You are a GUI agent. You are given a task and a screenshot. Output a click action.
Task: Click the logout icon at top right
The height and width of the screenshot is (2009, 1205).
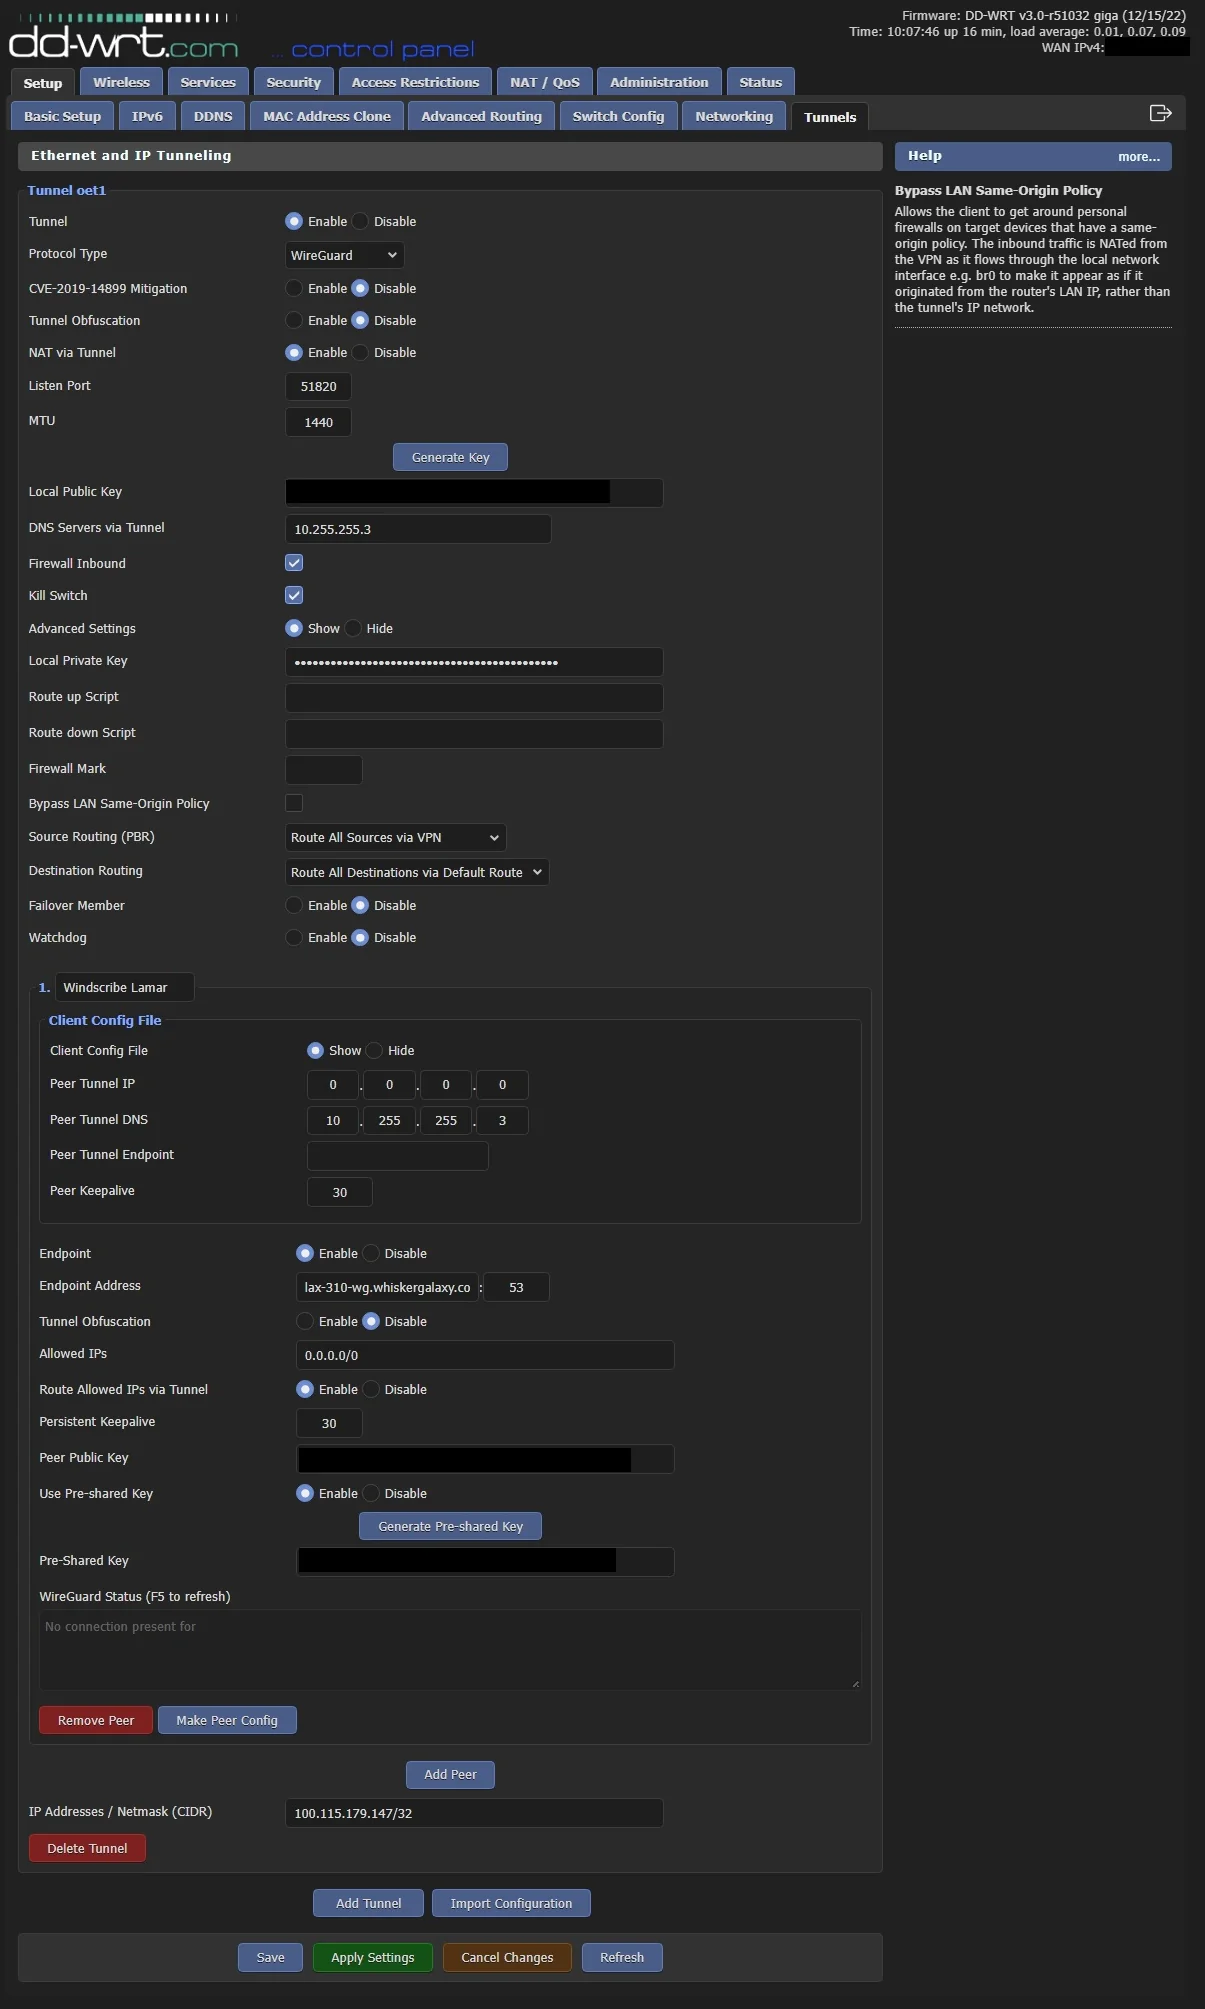[1160, 113]
